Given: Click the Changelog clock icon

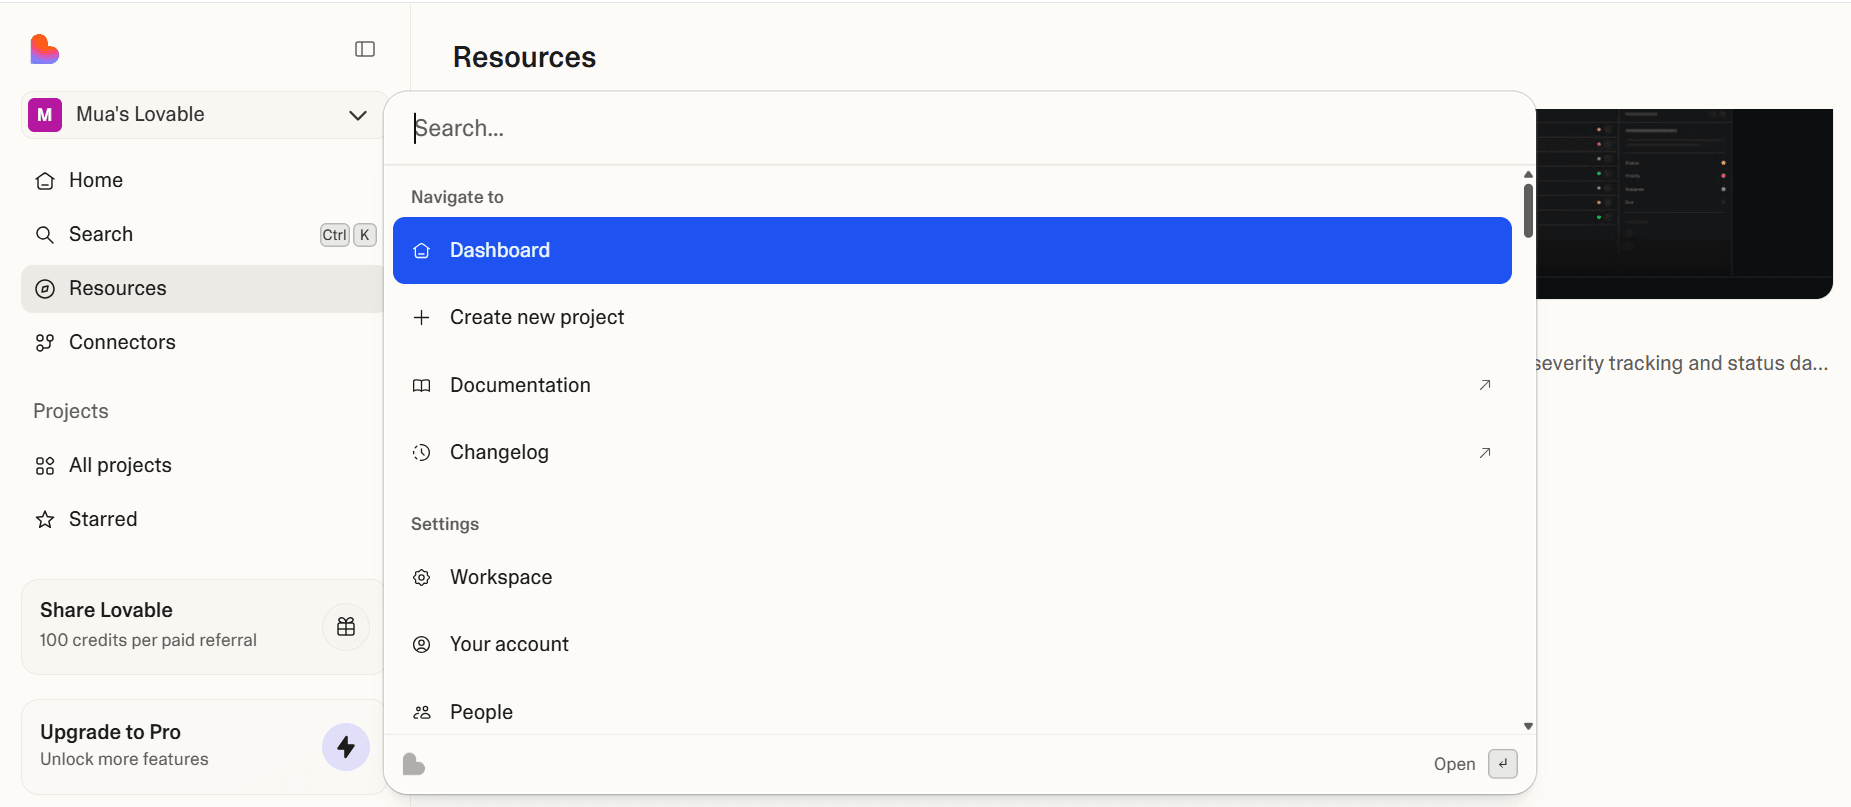Looking at the screenshot, I should pos(422,452).
